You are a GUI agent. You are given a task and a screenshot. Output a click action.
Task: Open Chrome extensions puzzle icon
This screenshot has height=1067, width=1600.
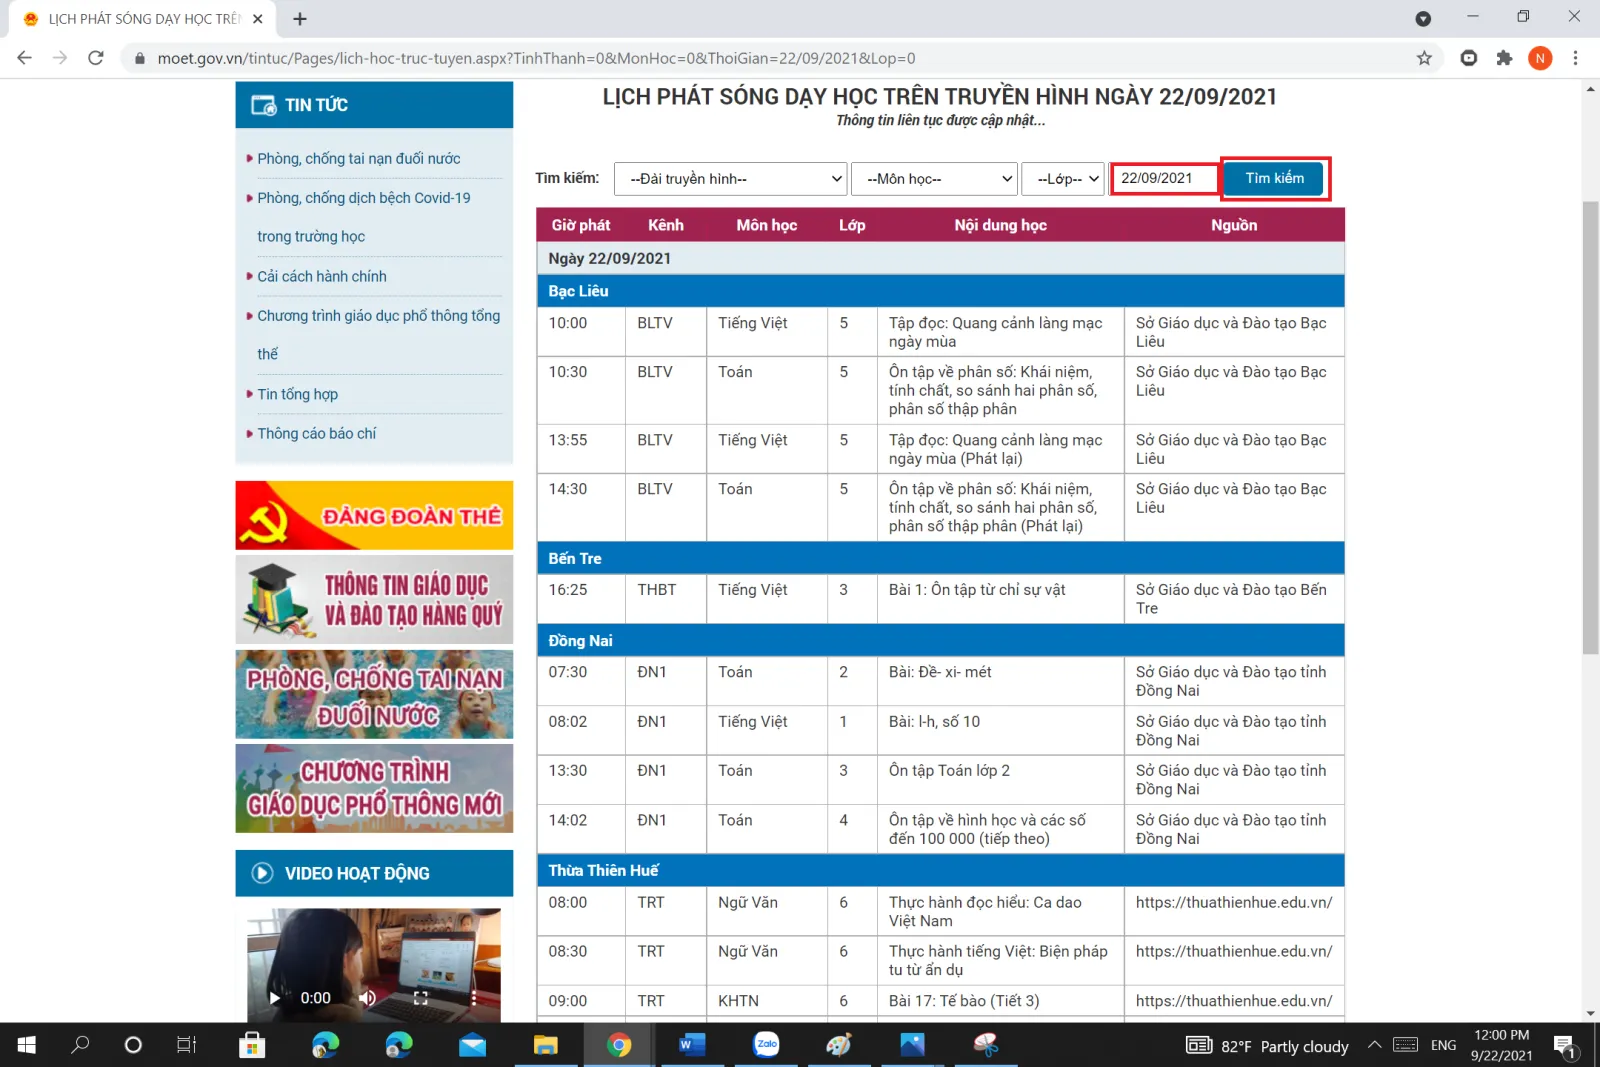1504,58
